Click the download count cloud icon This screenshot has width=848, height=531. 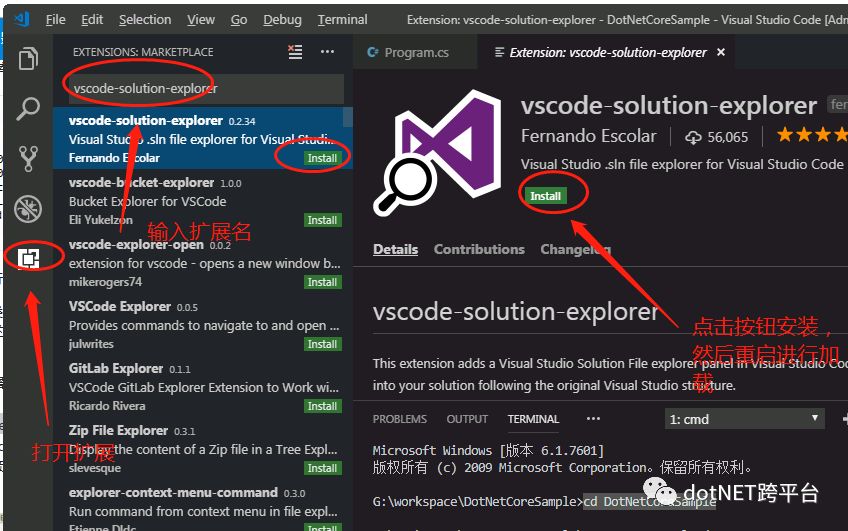pos(693,137)
